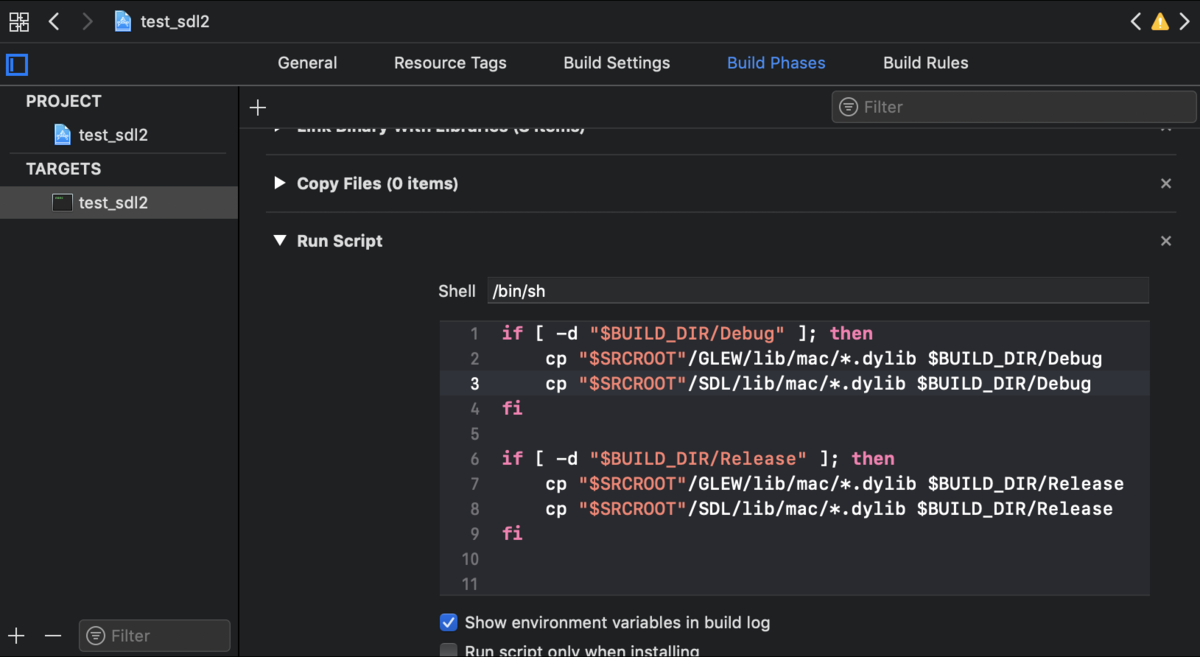Click script line 8 copying SDL to Release
This screenshot has width=1200, height=657.
829,508
